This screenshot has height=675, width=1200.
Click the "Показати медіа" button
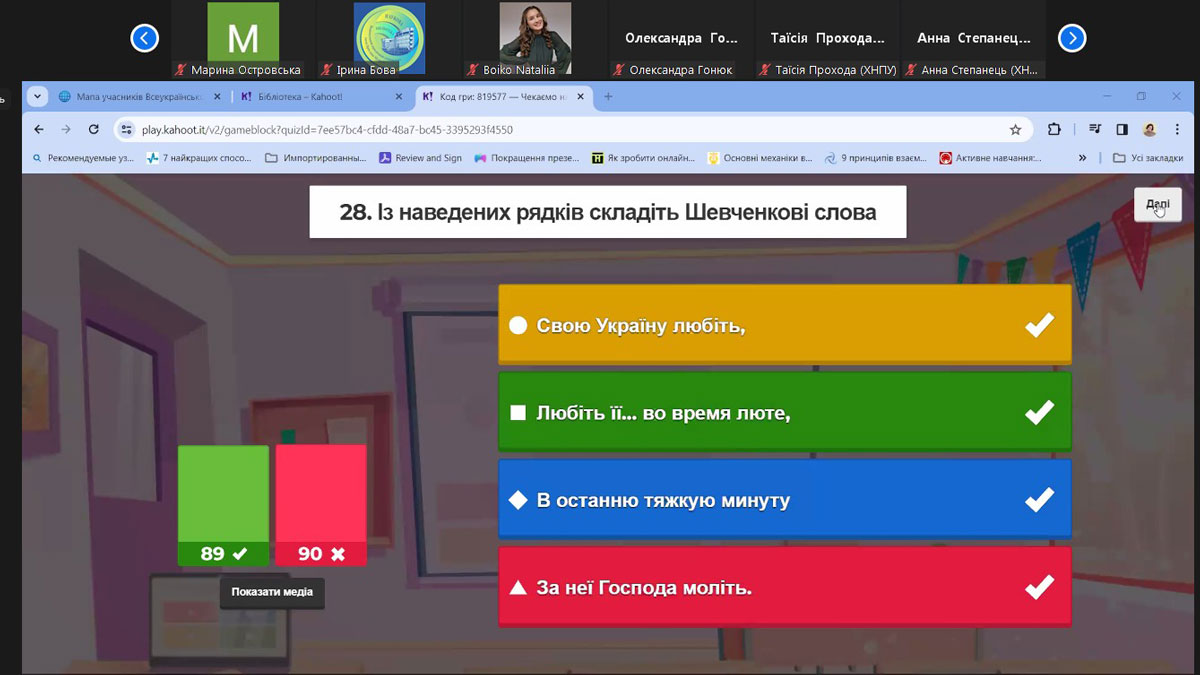pyautogui.click(x=272, y=592)
